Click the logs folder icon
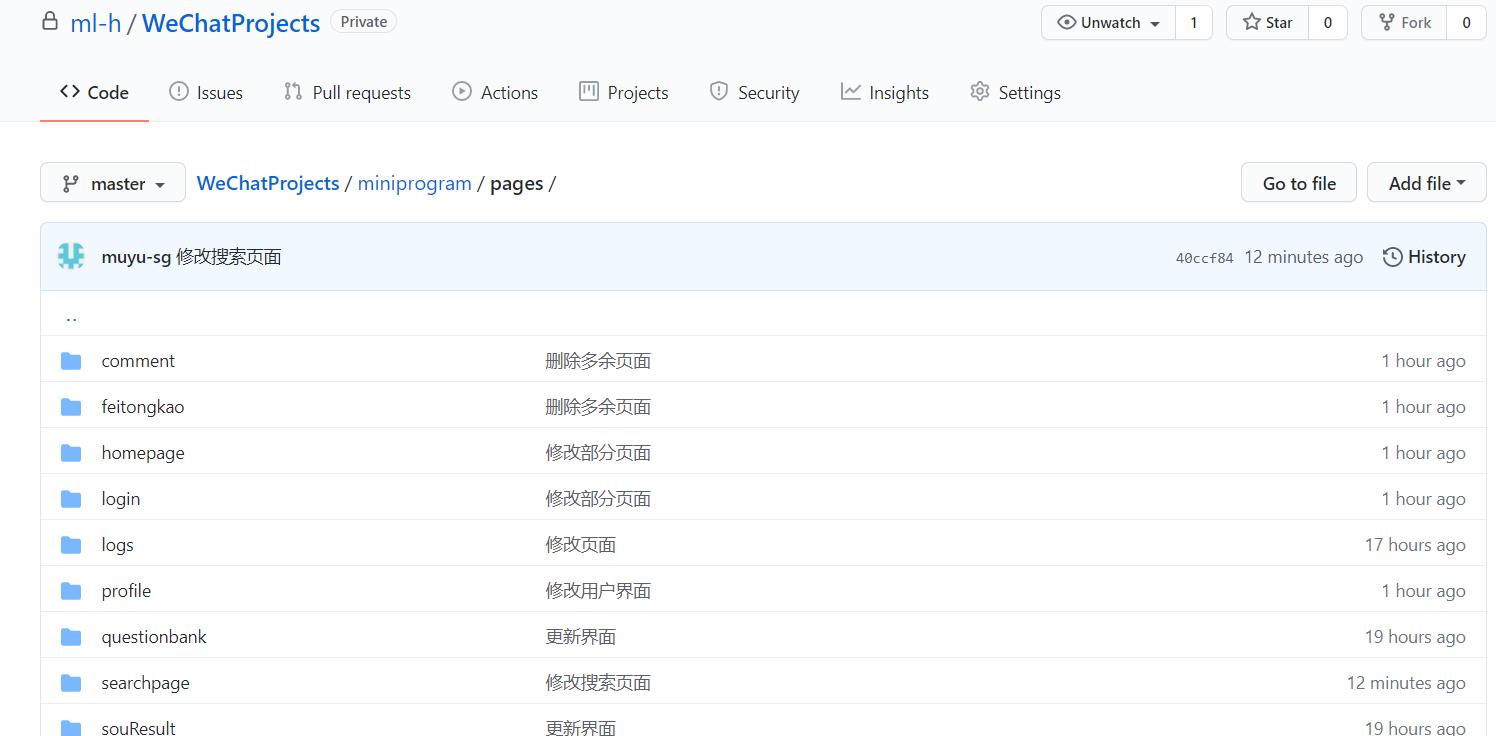This screenshot has height=736, width=1496. tap(71, 545)
